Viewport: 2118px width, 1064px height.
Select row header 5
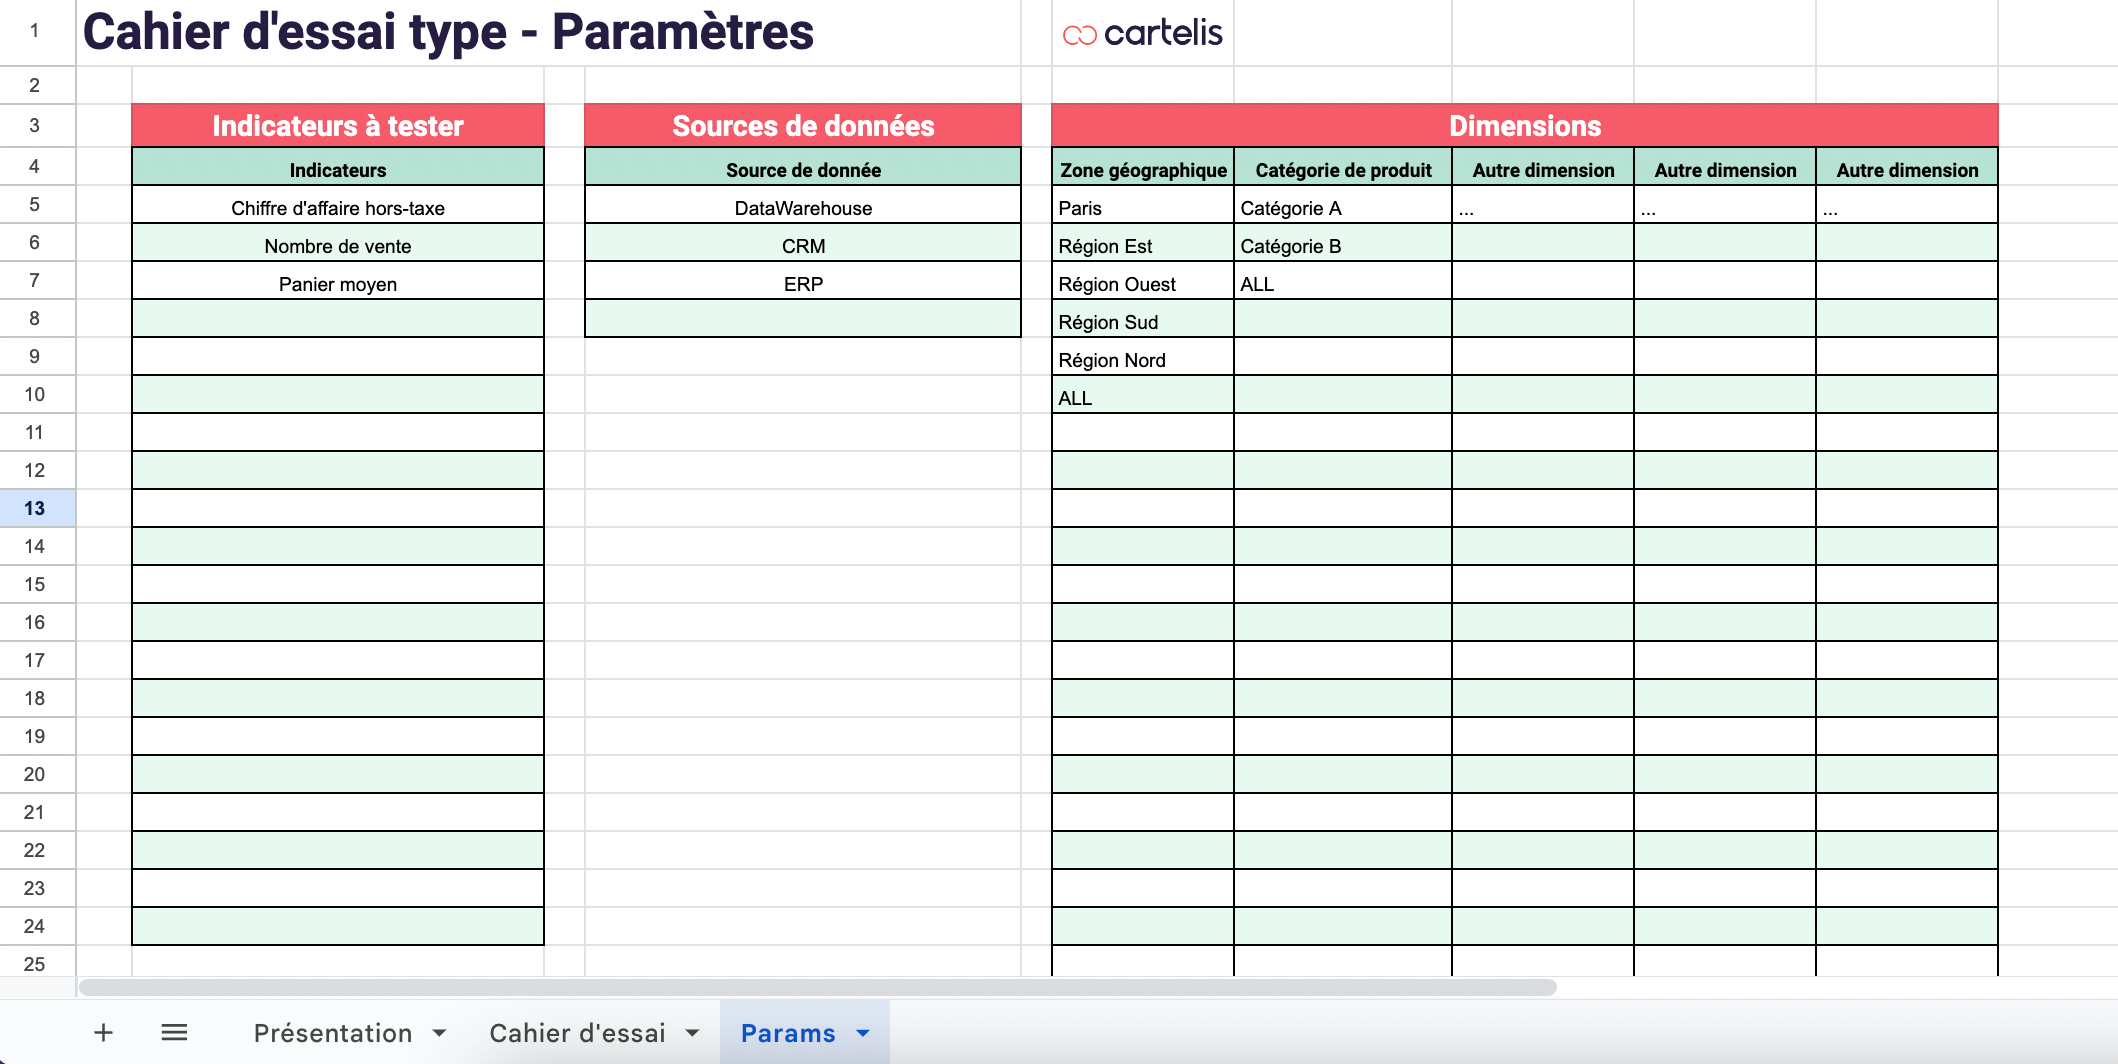[x=37, y=204]
